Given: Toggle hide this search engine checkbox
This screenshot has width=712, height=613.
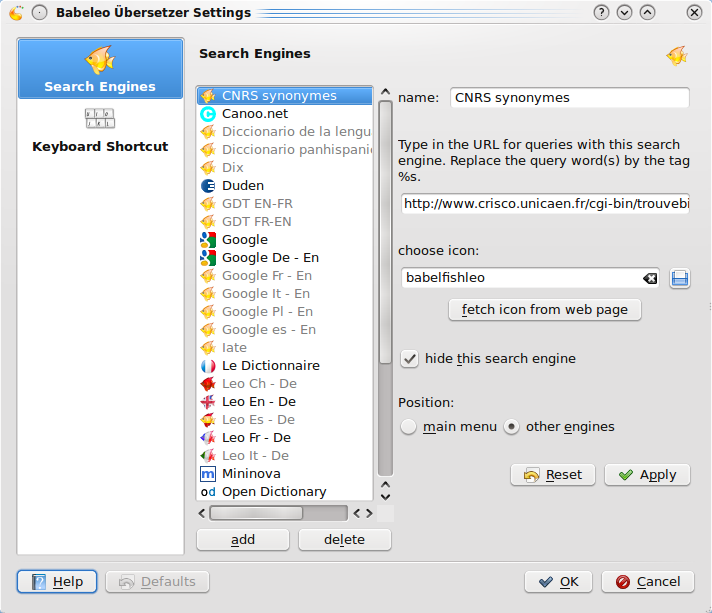Looking at the screenshot, I should 409,359.
